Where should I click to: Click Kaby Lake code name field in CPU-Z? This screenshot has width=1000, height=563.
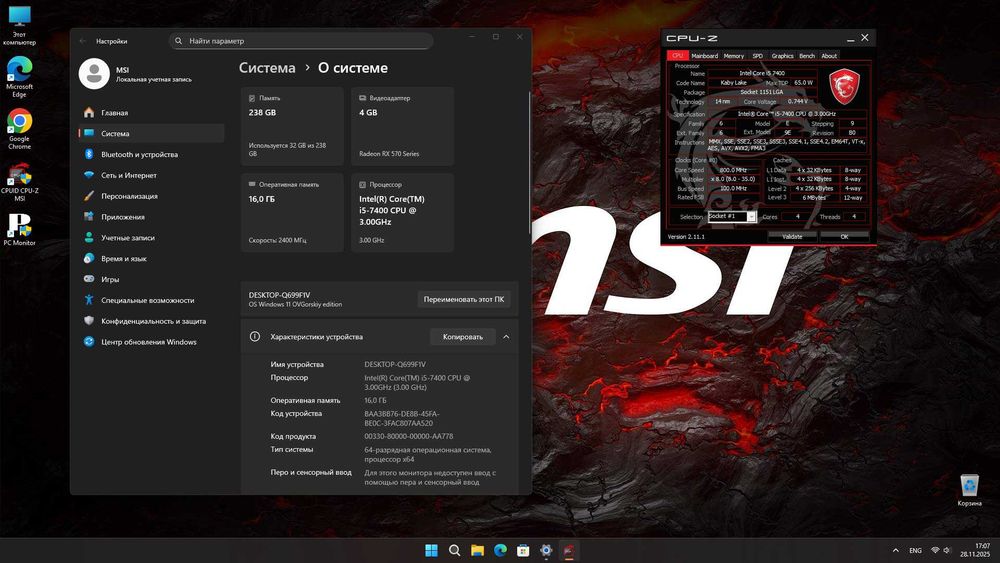(x=733, y=83)
